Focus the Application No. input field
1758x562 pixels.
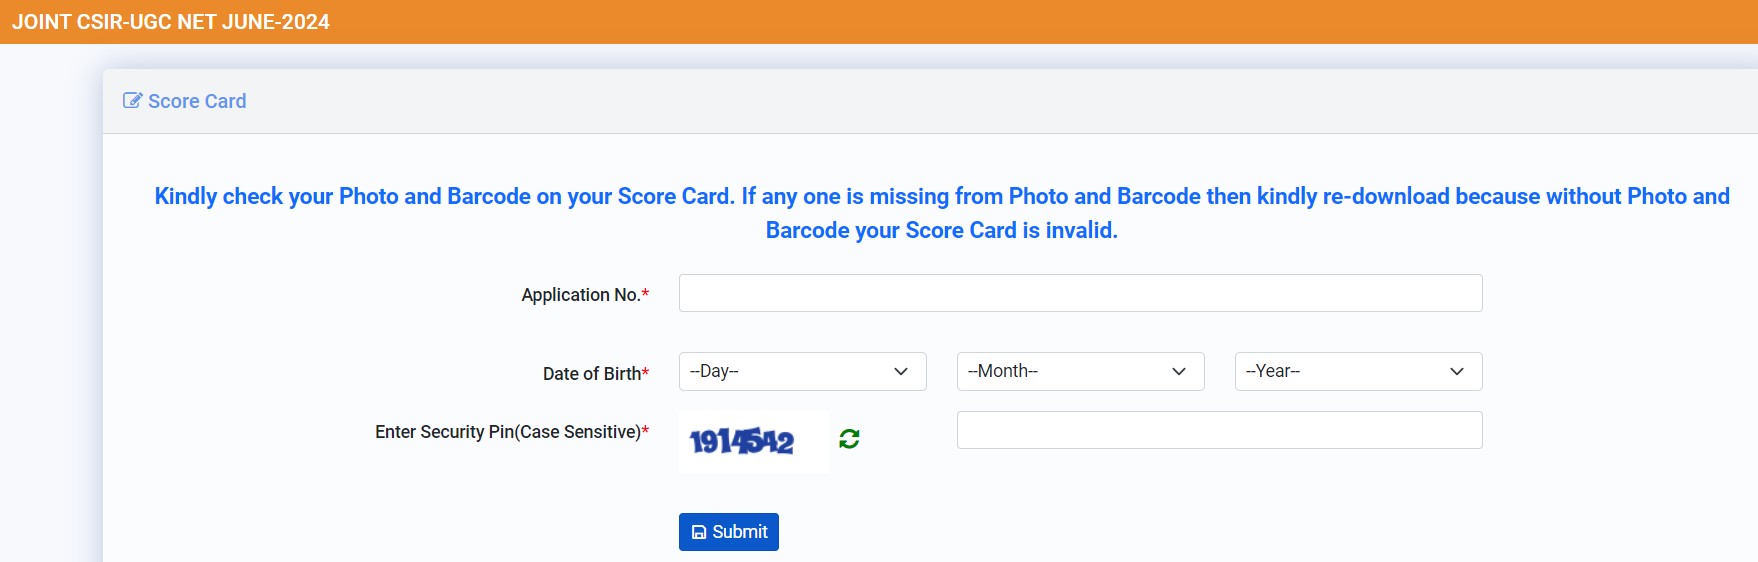[1080, 293]
